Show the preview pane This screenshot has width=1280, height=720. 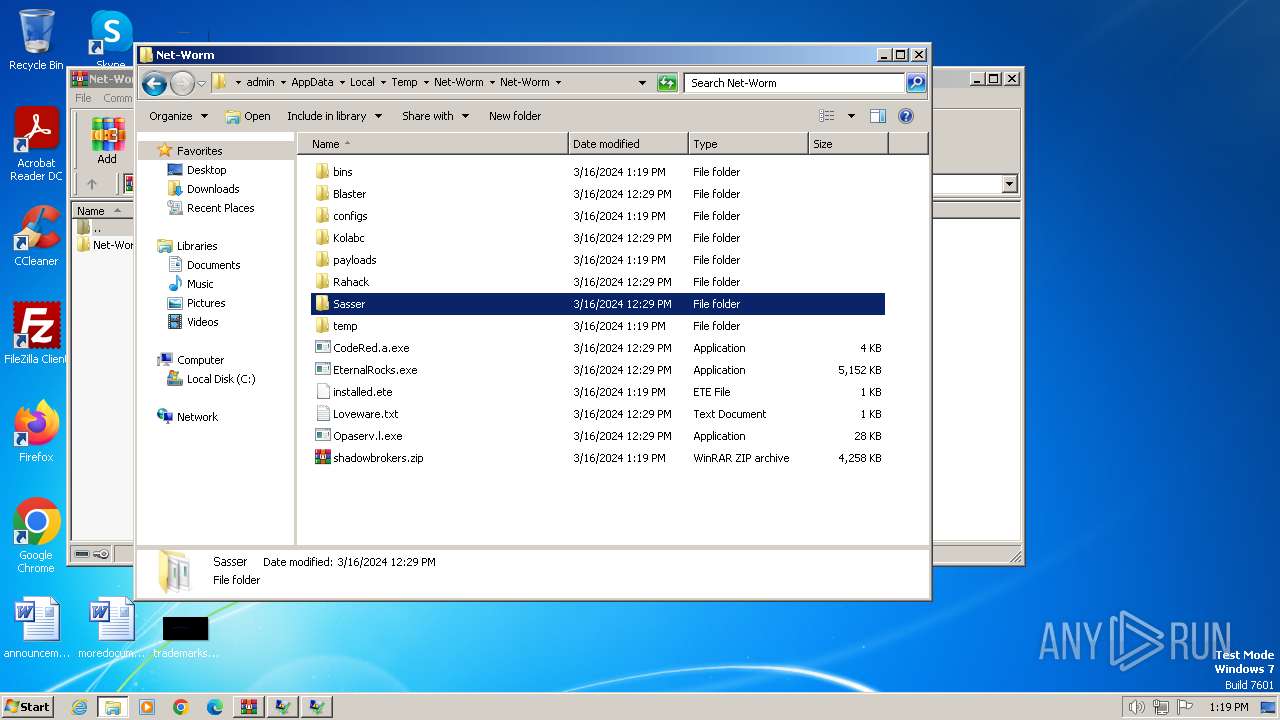tap(877, 116)
